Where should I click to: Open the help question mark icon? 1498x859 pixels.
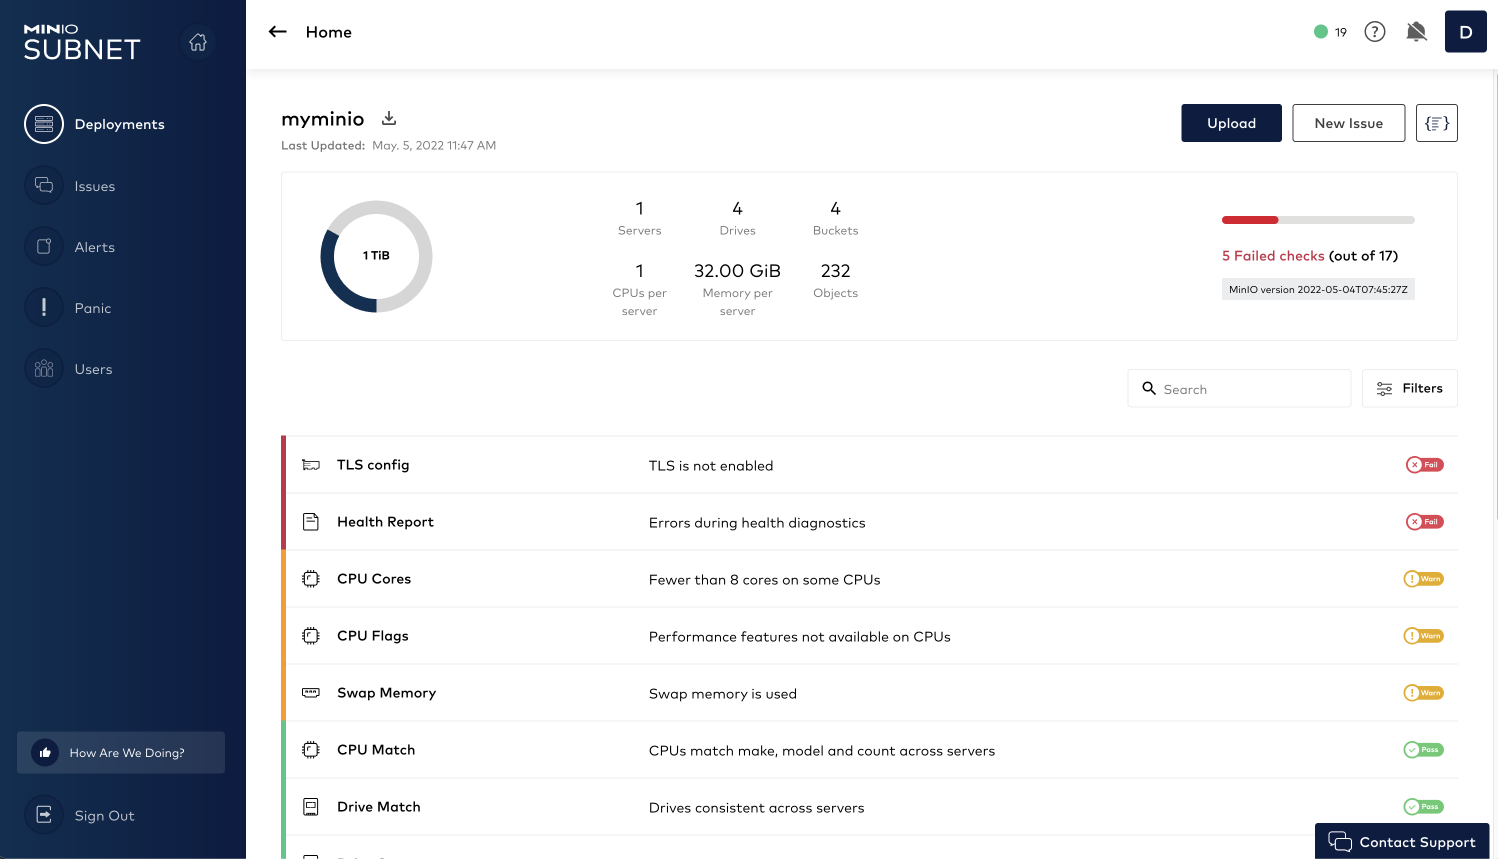click(1375, 32)
